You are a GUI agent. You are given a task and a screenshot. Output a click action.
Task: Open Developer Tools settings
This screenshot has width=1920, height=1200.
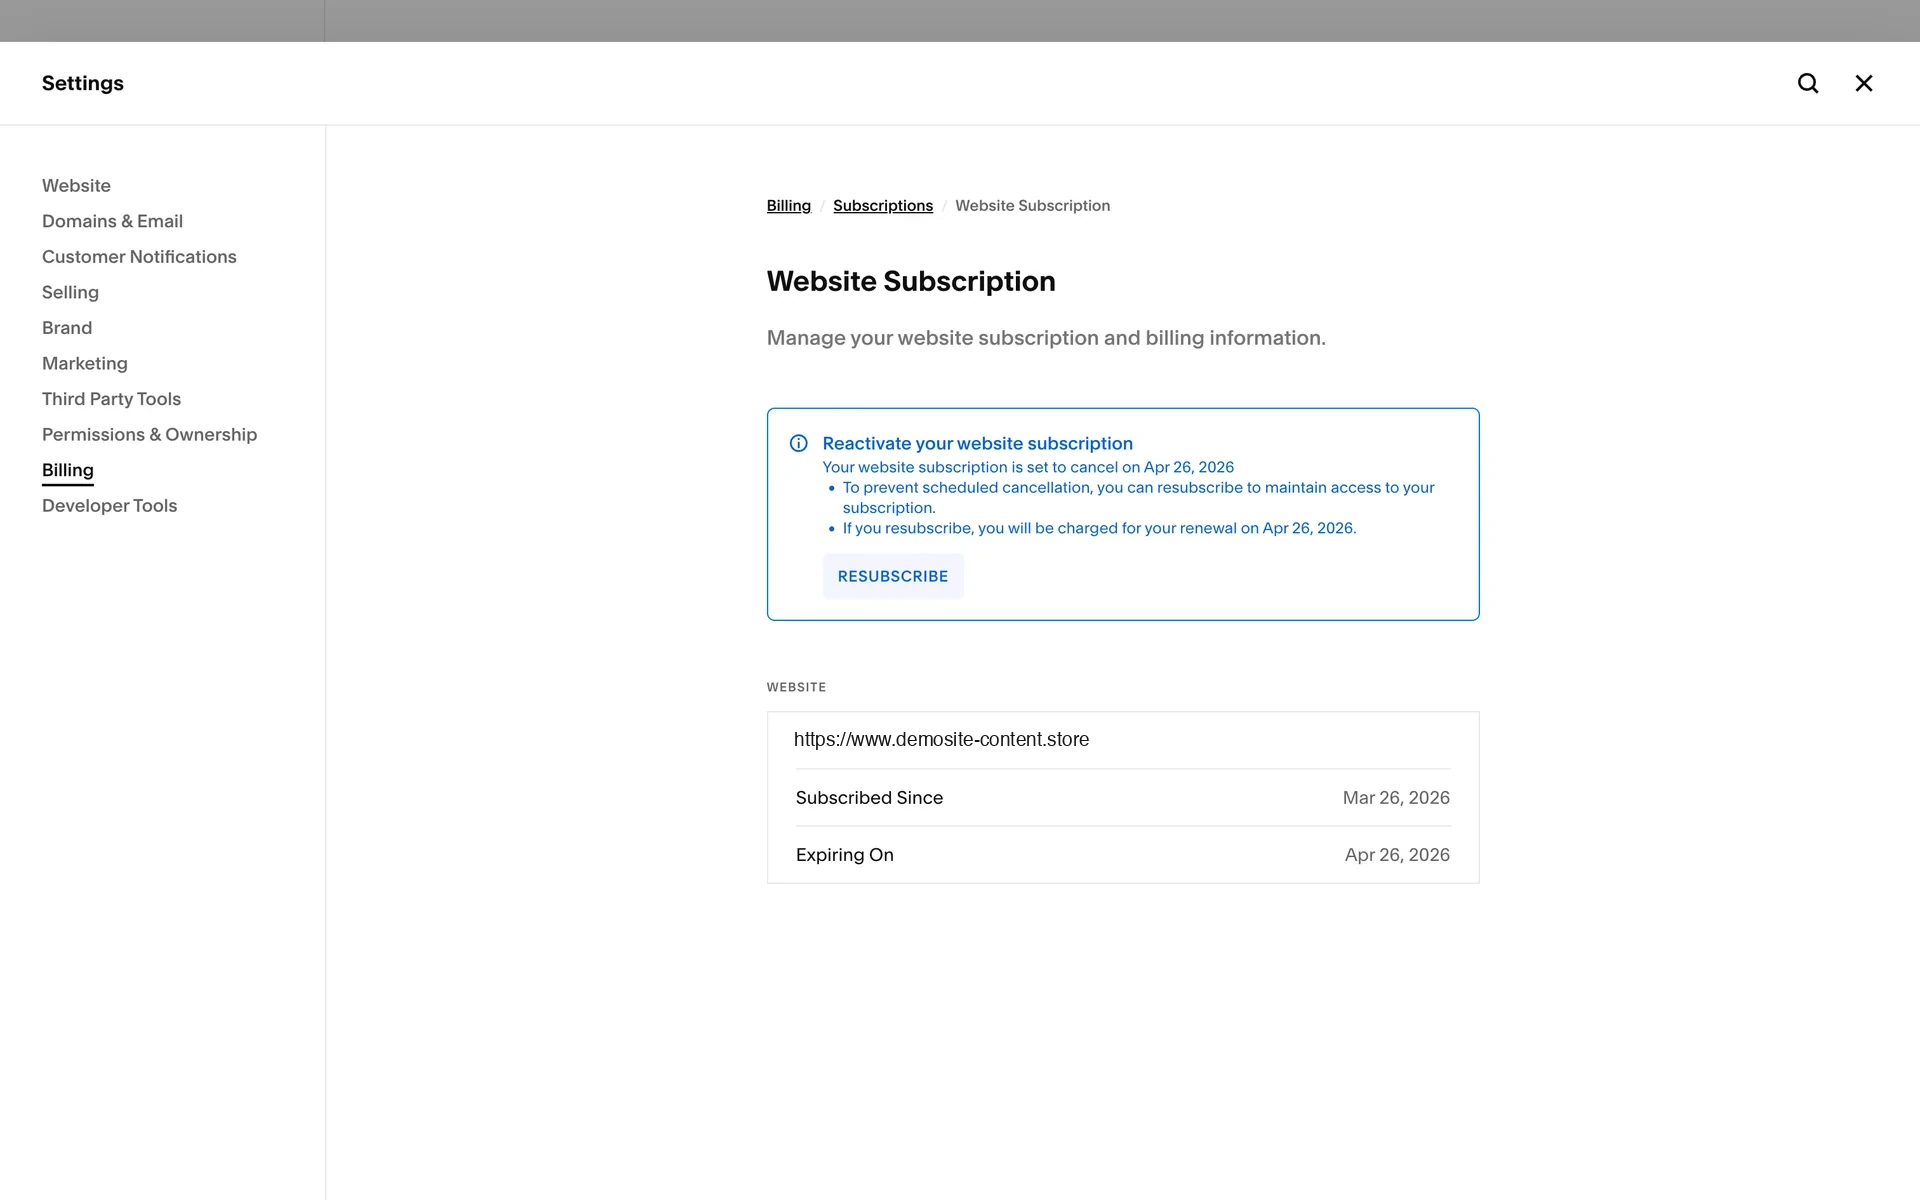point(109,506)
